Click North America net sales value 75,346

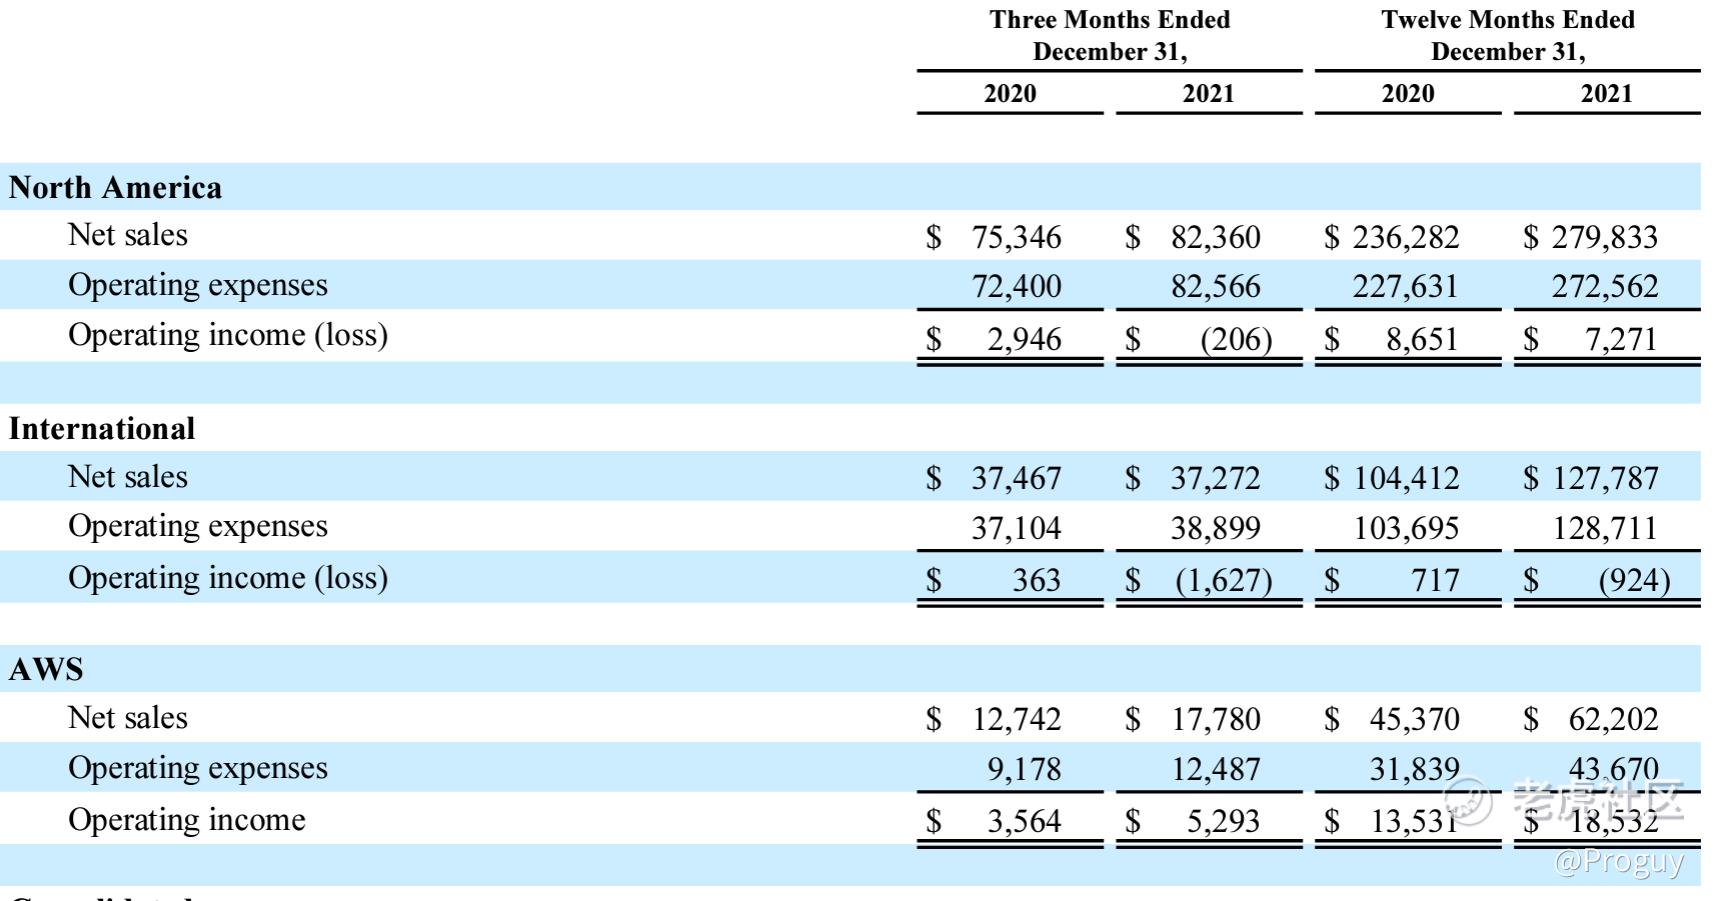1016,237
